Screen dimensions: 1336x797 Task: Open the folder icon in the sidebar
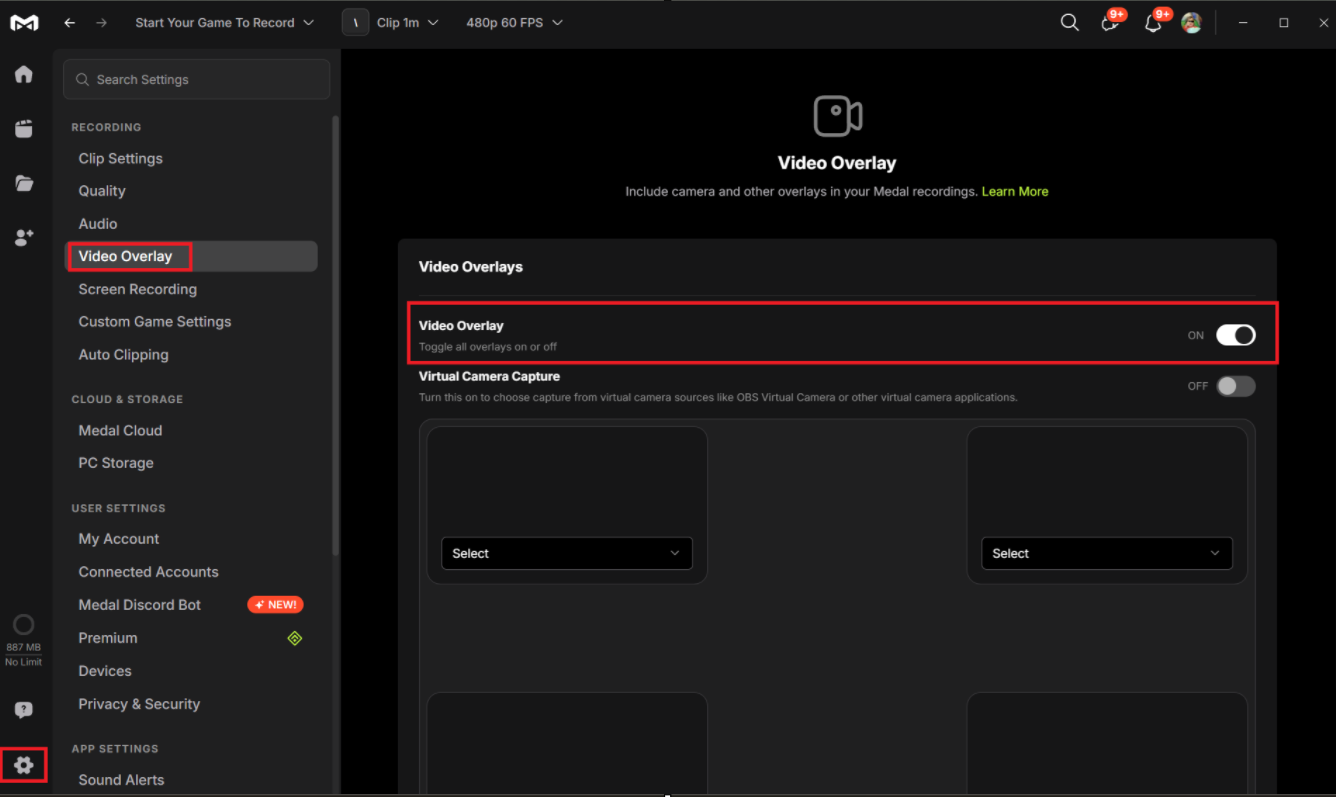(24, 183)
